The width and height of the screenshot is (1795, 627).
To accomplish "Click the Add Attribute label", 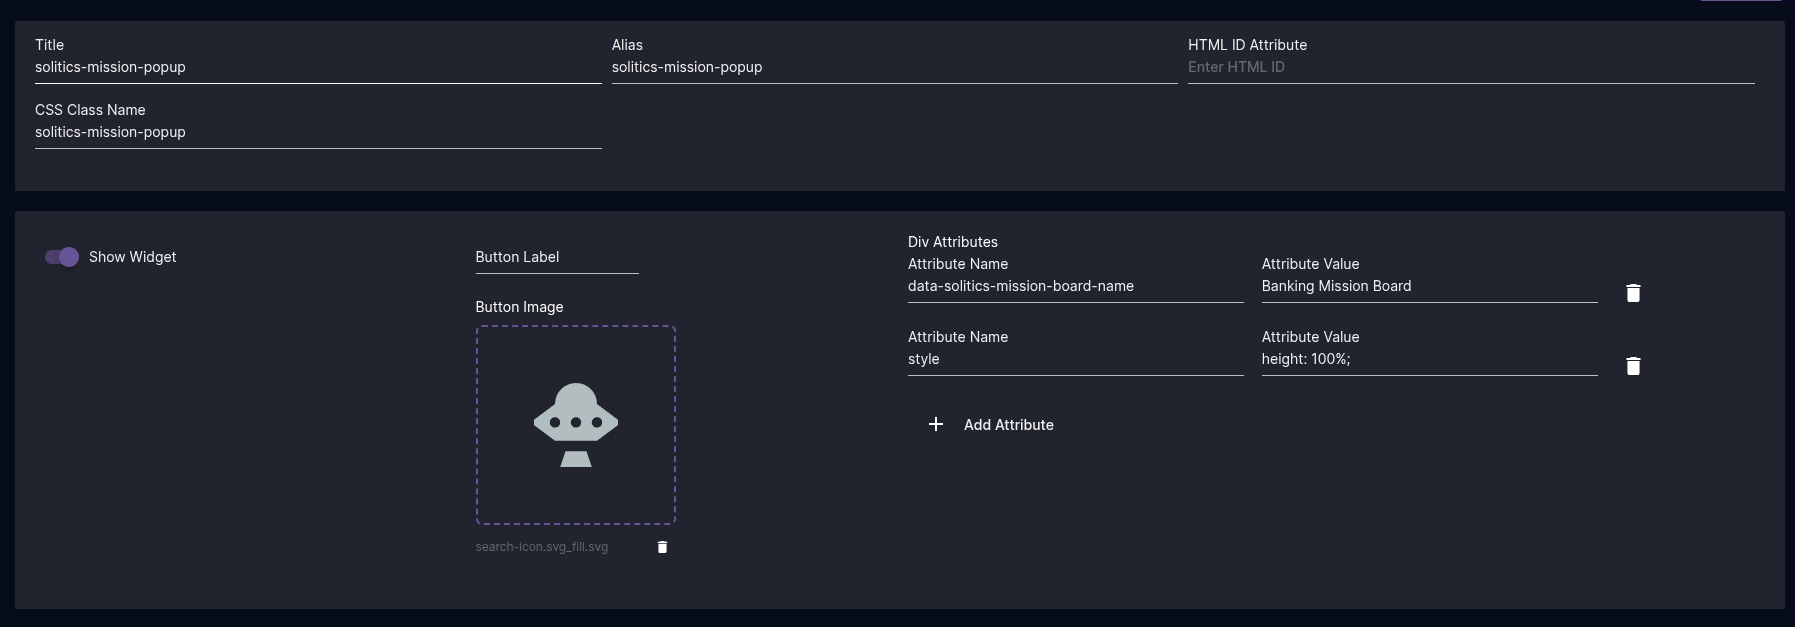I will pos(1009,425).
